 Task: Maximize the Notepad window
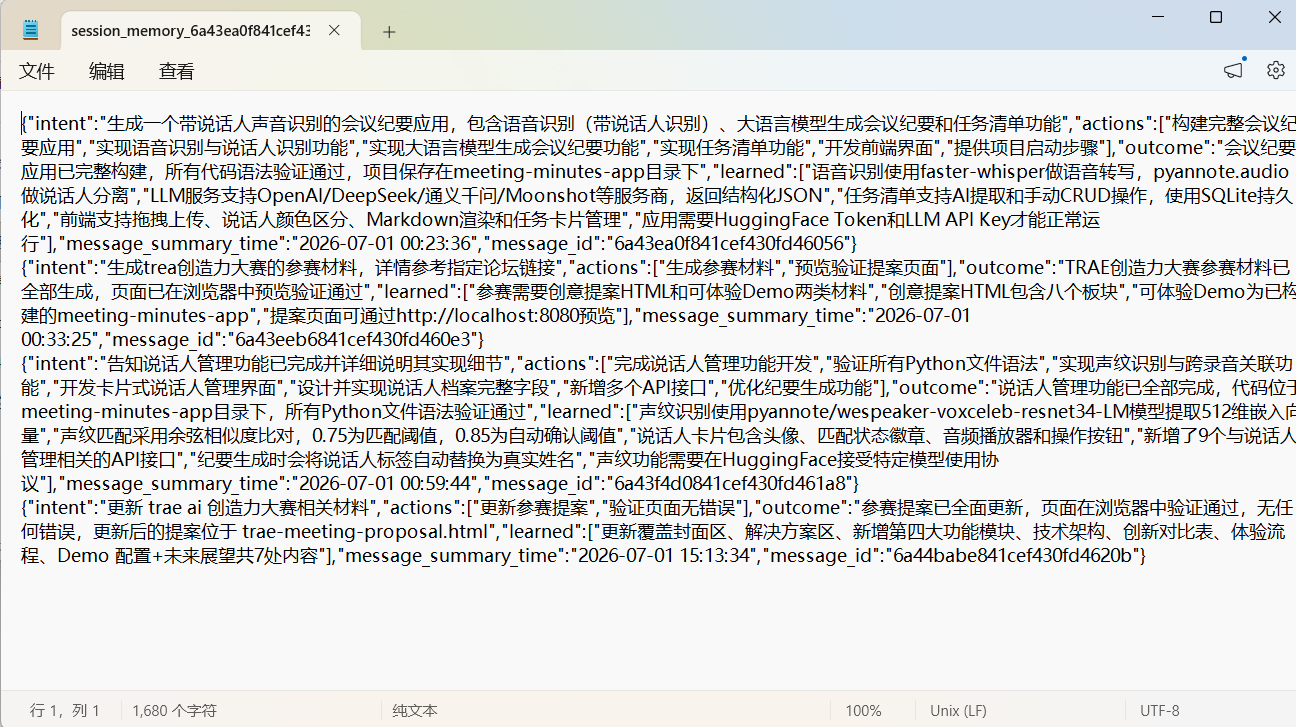tap(1216, 17)
